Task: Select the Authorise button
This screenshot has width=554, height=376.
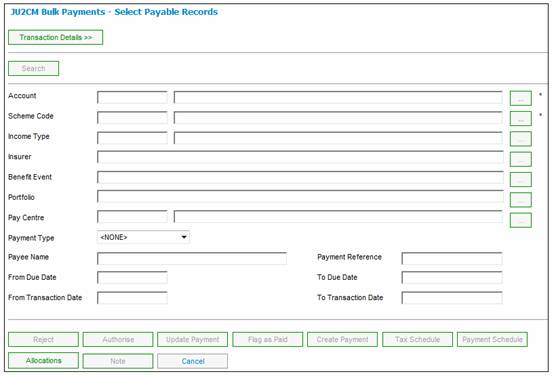Action: tap(118, 340)
